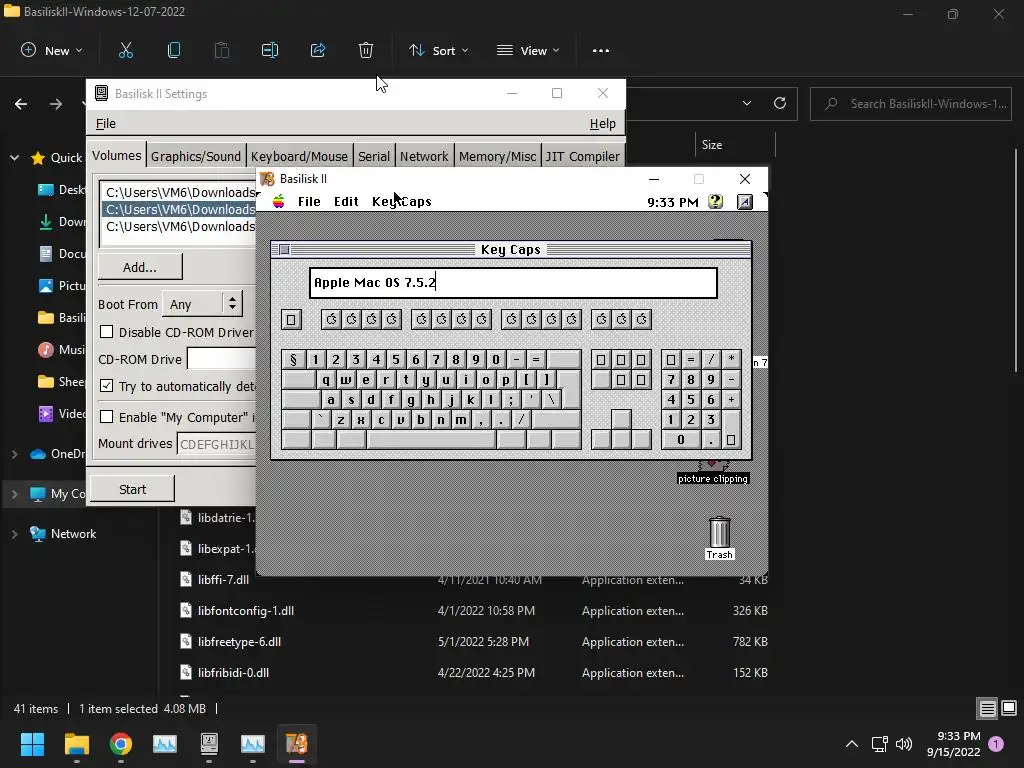Open Google Chrome from the taskbar
Image resolution: width=1024 pixels, height=768 pixels.
coord(120,743)
